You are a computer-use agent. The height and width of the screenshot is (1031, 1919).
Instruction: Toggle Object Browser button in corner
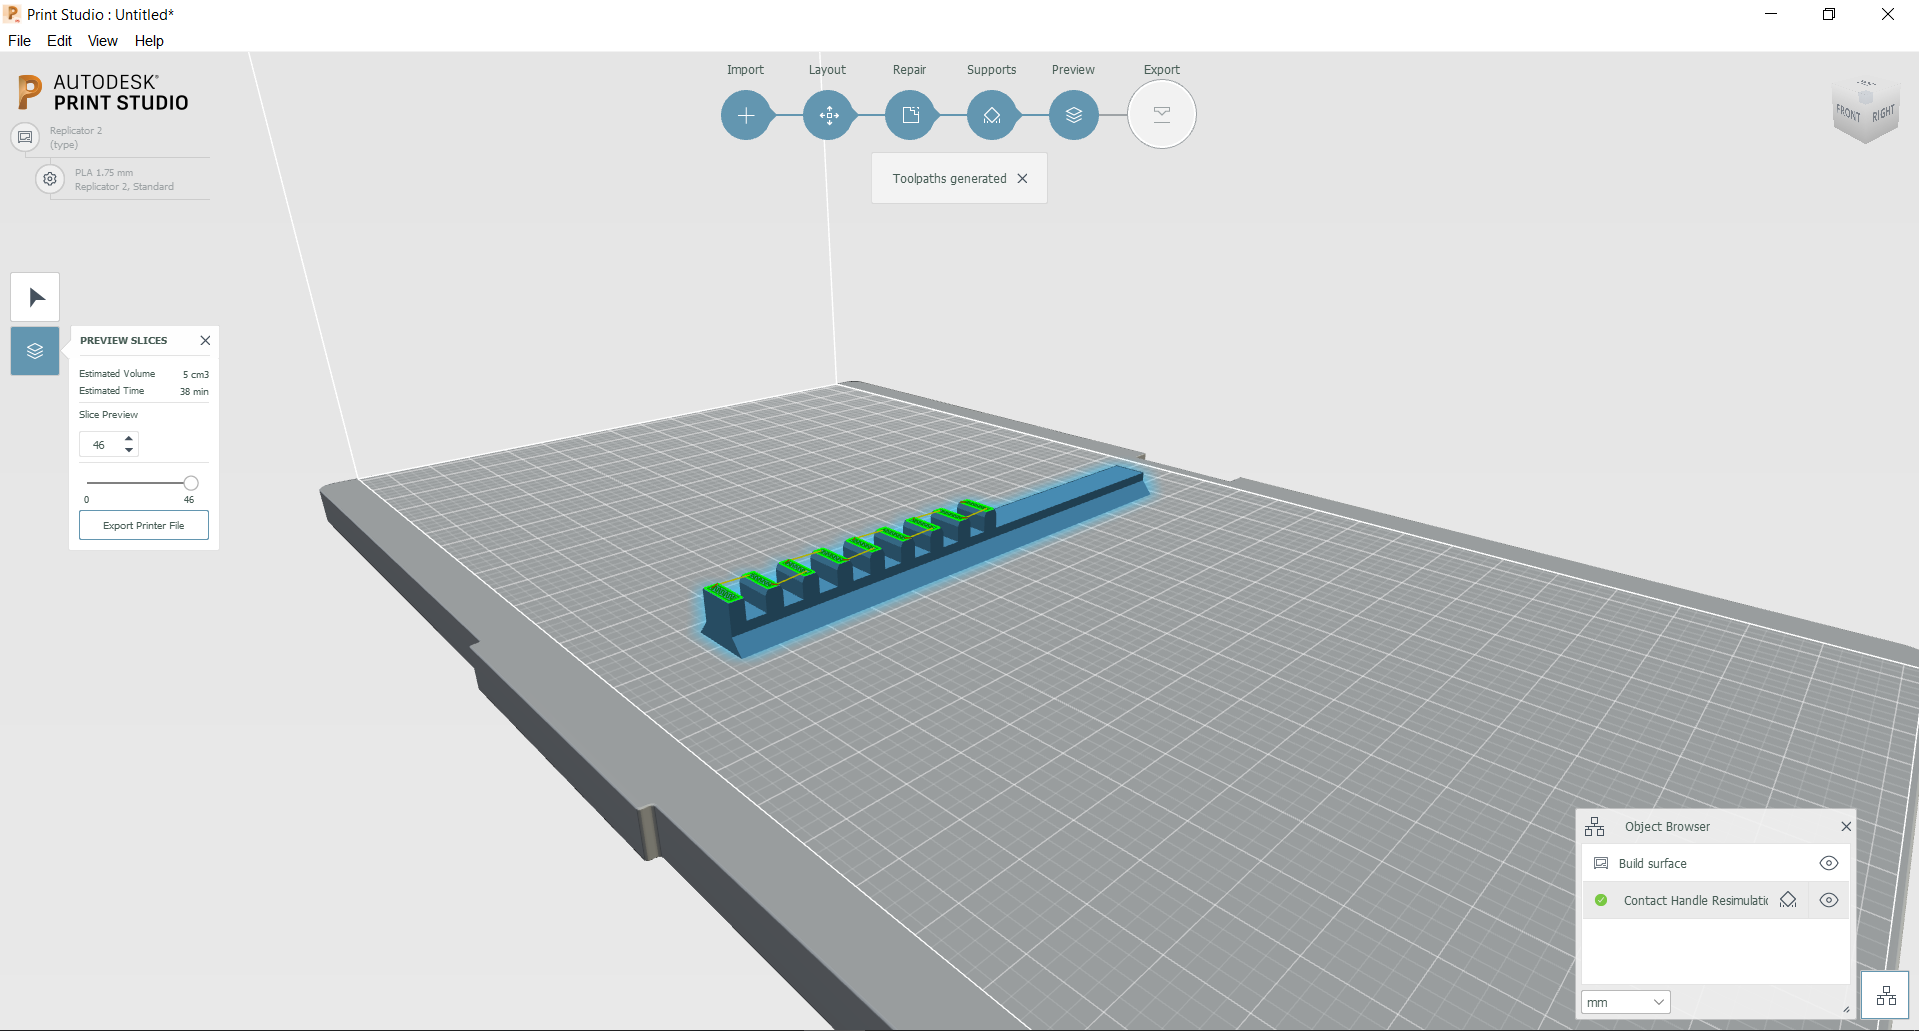pos(1885,996)
